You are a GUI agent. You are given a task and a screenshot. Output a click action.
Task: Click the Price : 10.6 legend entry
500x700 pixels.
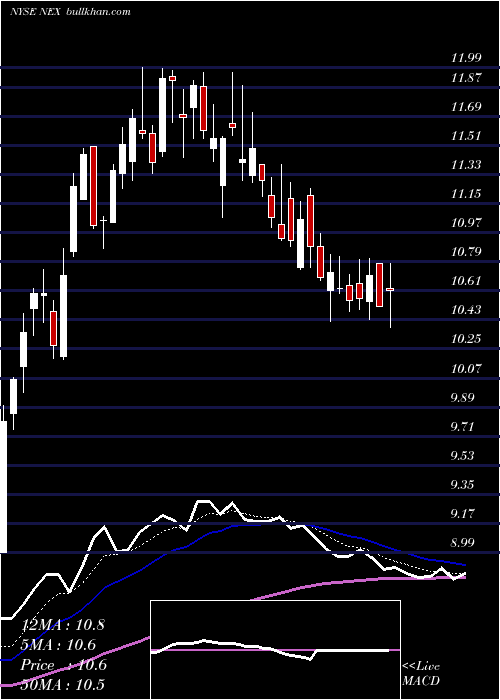pos(62,665)
